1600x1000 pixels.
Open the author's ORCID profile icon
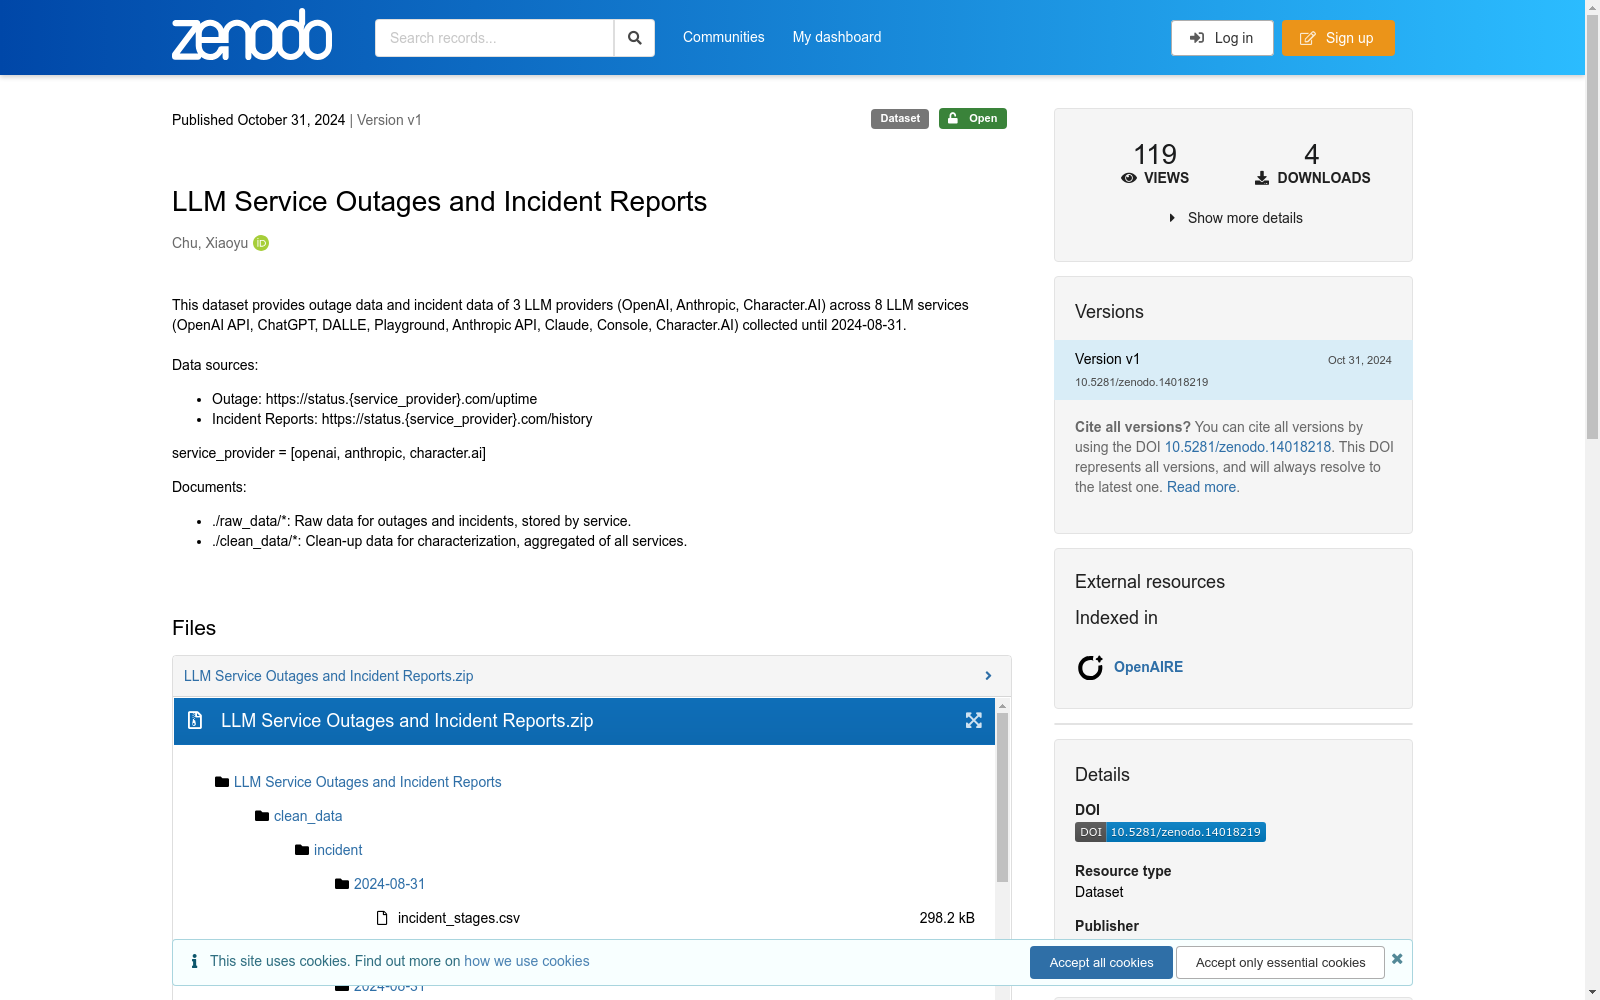point(261,243)
